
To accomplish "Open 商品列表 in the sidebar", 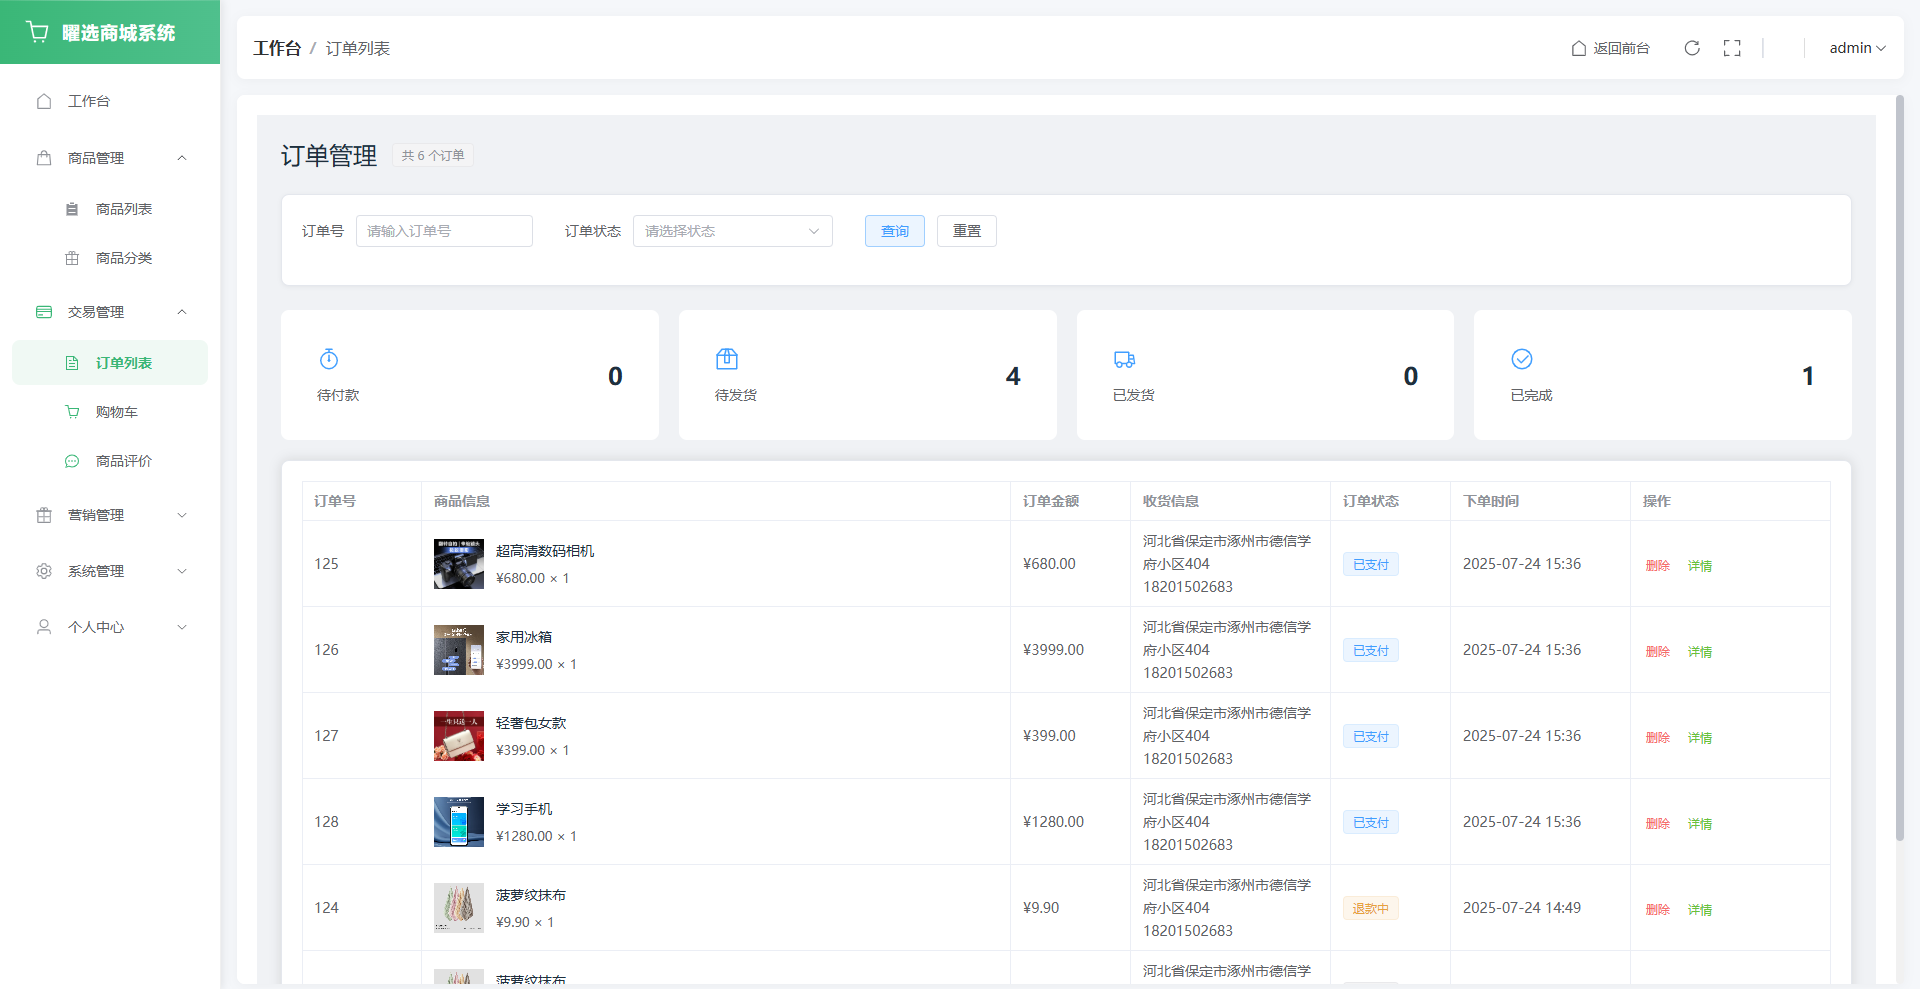I will click(x=123, y=209).
